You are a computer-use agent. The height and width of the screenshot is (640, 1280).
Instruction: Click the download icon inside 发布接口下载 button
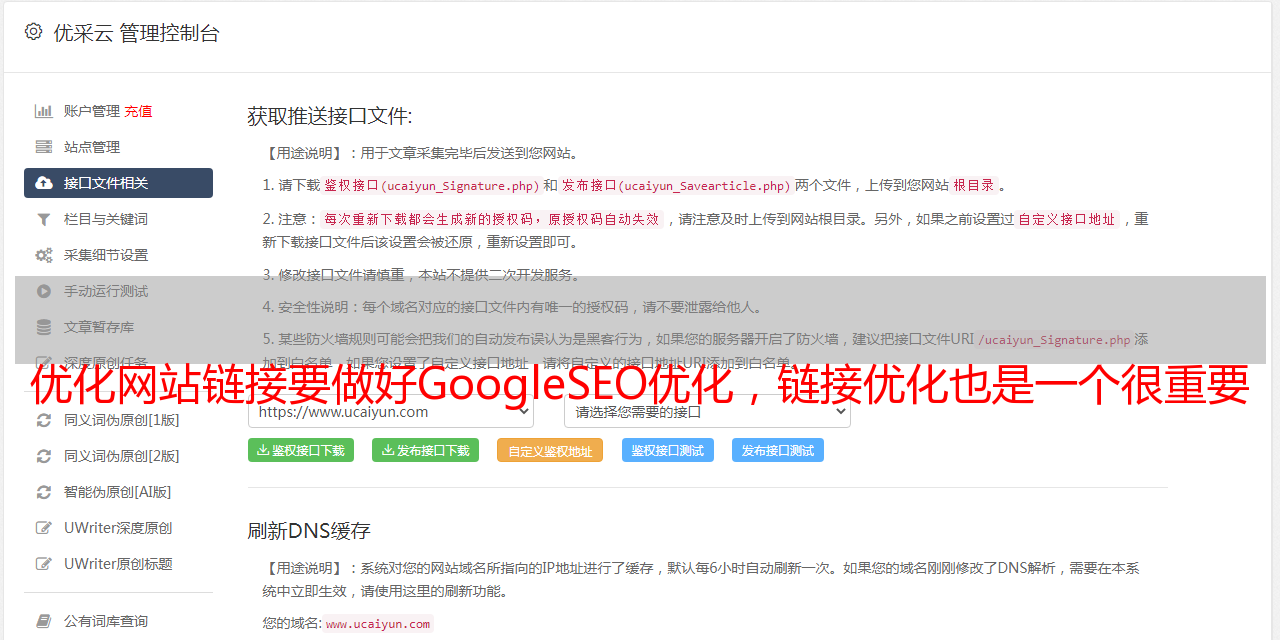pyautogui.click(x=387, y=450)
